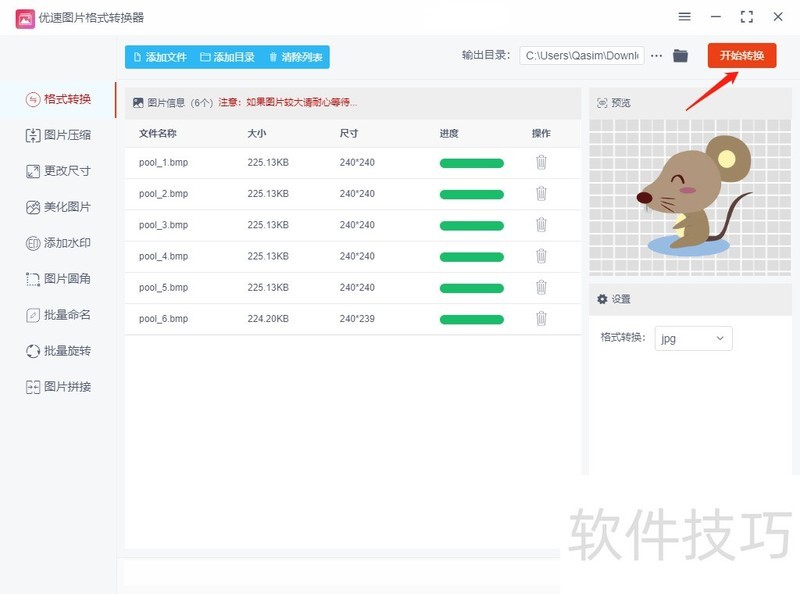Screen dimensions: 800x594
Task: Delete pool_1.bmp using its trash icon
Action: coord(541,161)
